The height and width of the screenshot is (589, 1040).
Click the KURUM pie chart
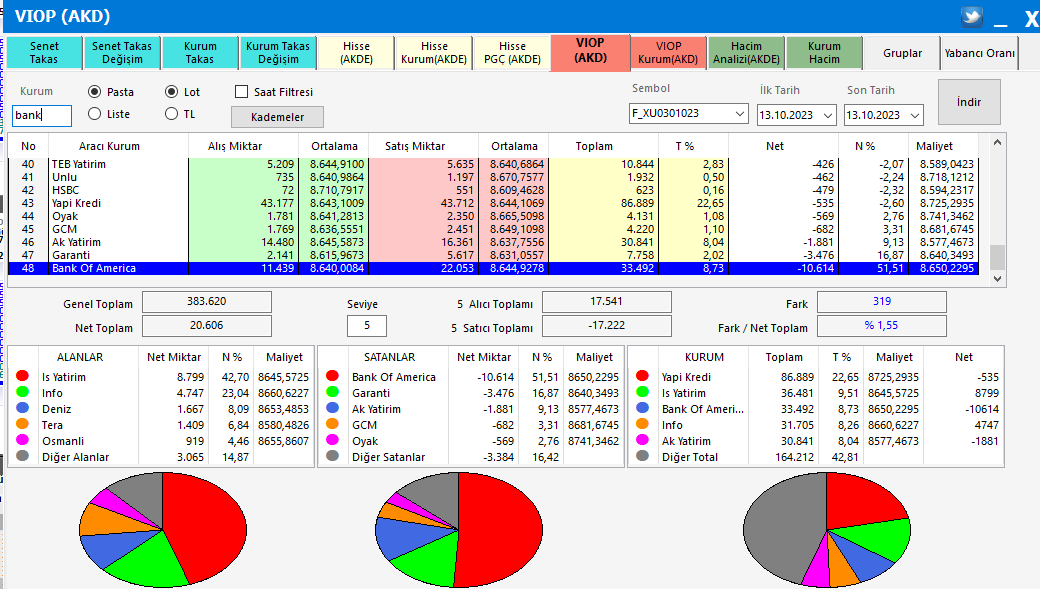[x=826, y=529]
